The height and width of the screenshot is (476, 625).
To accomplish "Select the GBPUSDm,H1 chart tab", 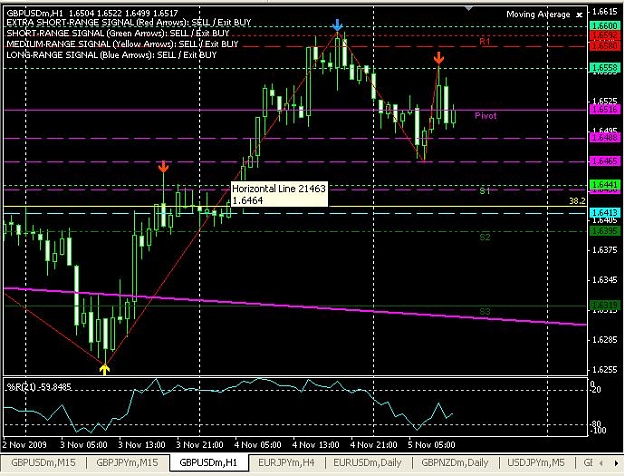I will [x=208, y=462].
